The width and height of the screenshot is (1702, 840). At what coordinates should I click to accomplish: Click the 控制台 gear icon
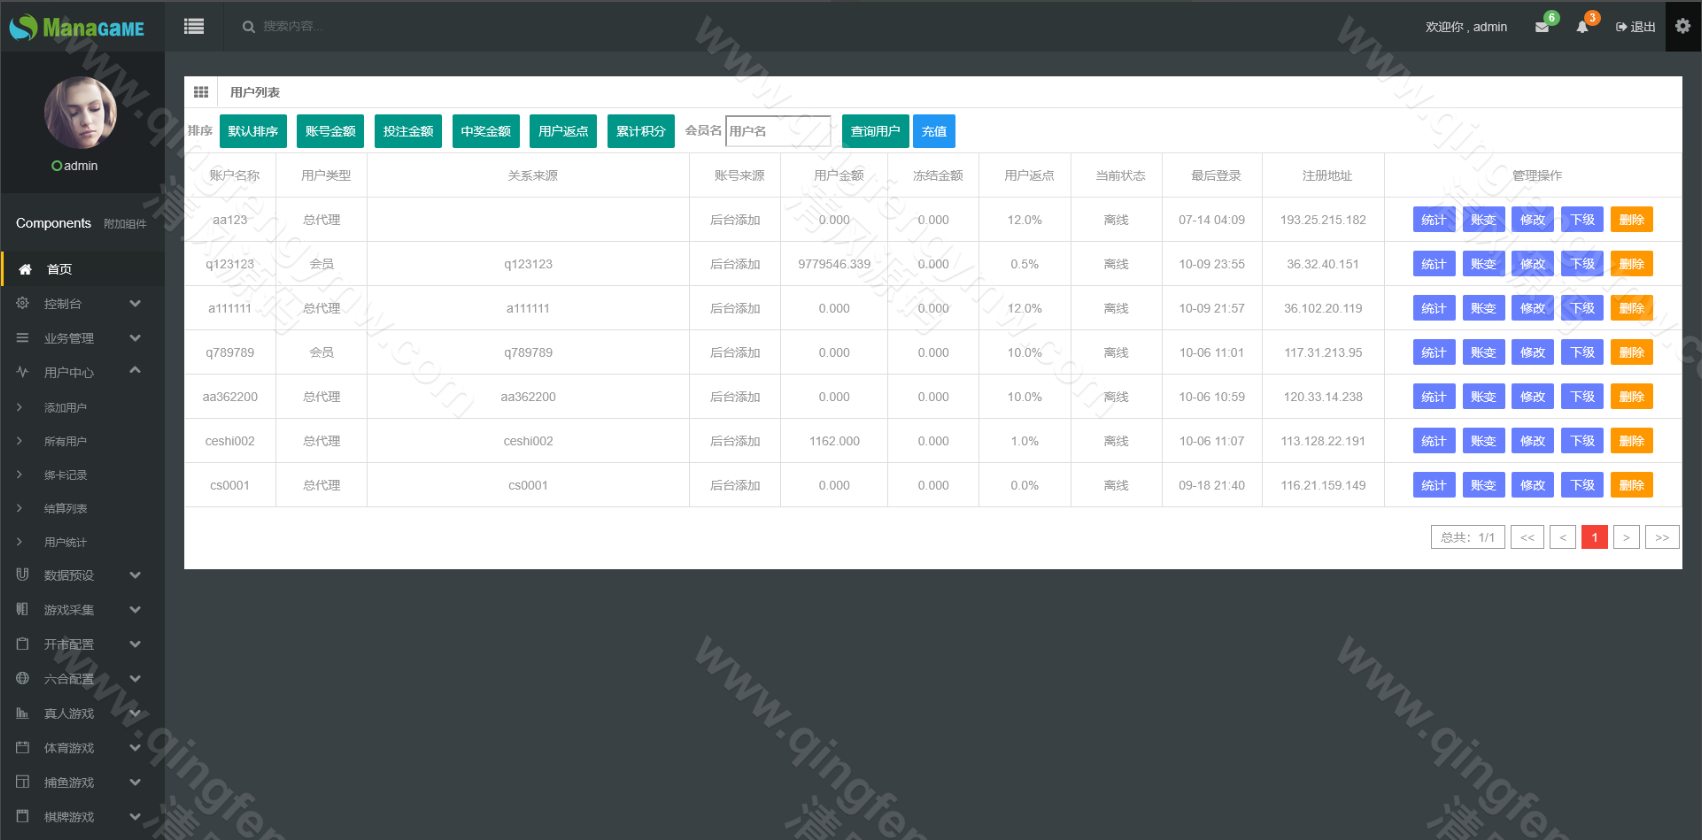tap(22, 303)
